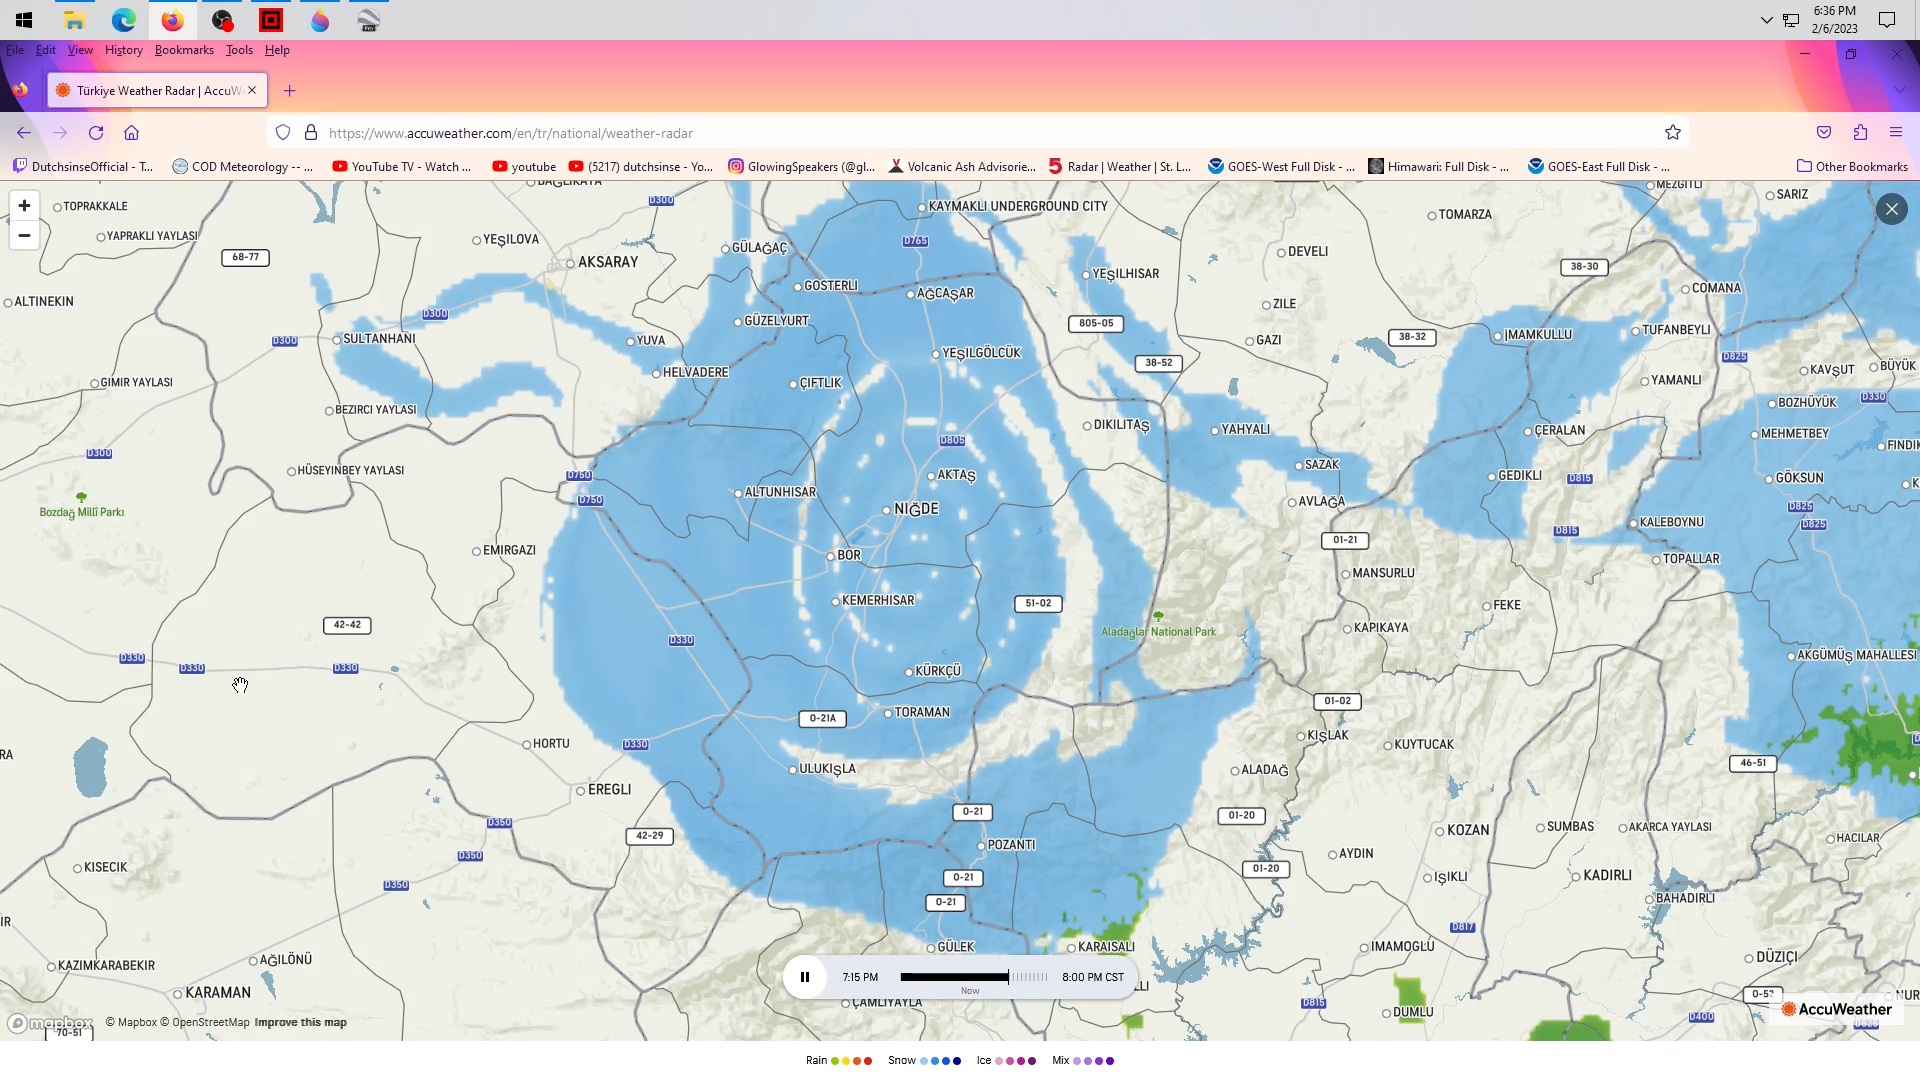The height and width of the screenshot is (1080, 1920).
Task: Click the KARAMAN city label
Action: 218,993
